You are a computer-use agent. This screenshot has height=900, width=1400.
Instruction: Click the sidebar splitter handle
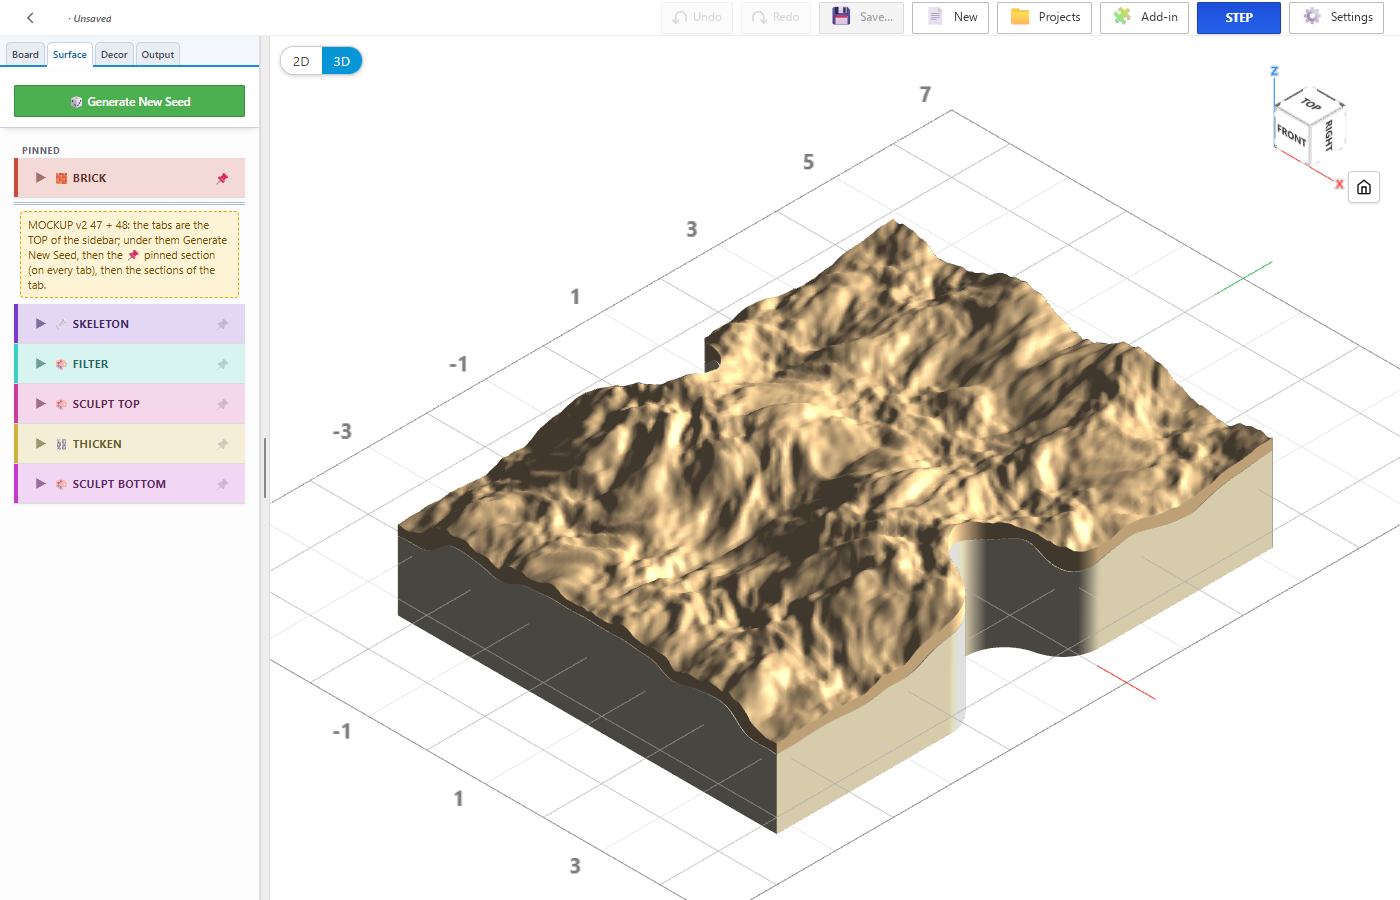(x=265, y=468)
